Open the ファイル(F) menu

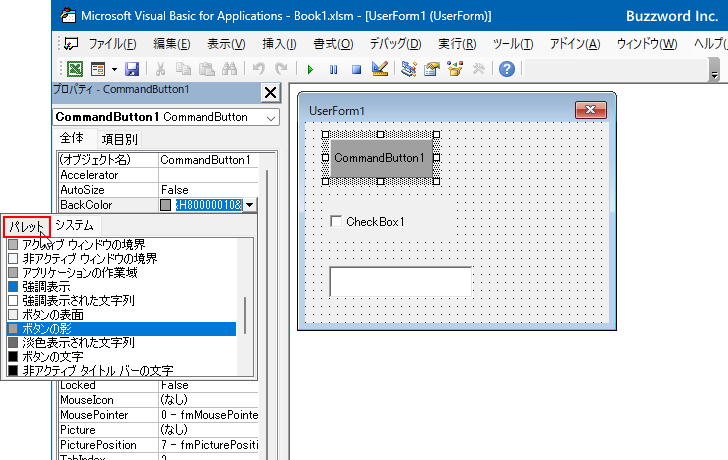pyautogui.click(x=112, y=44)
